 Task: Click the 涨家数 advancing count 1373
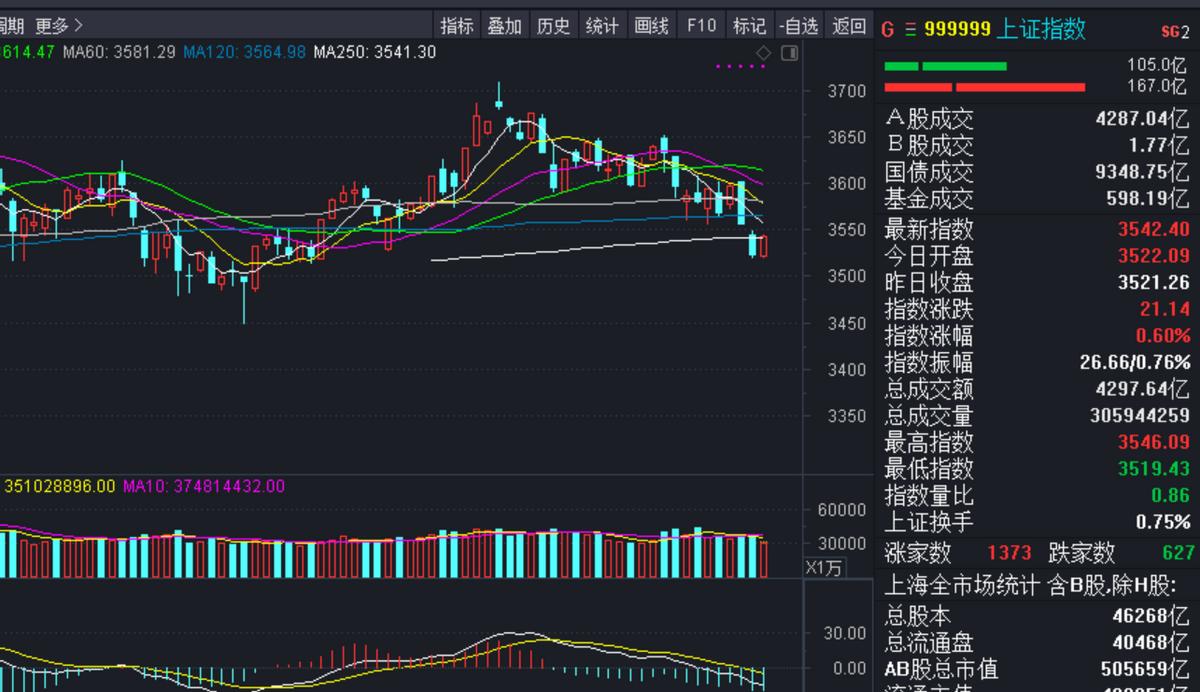click(1010, 553)
